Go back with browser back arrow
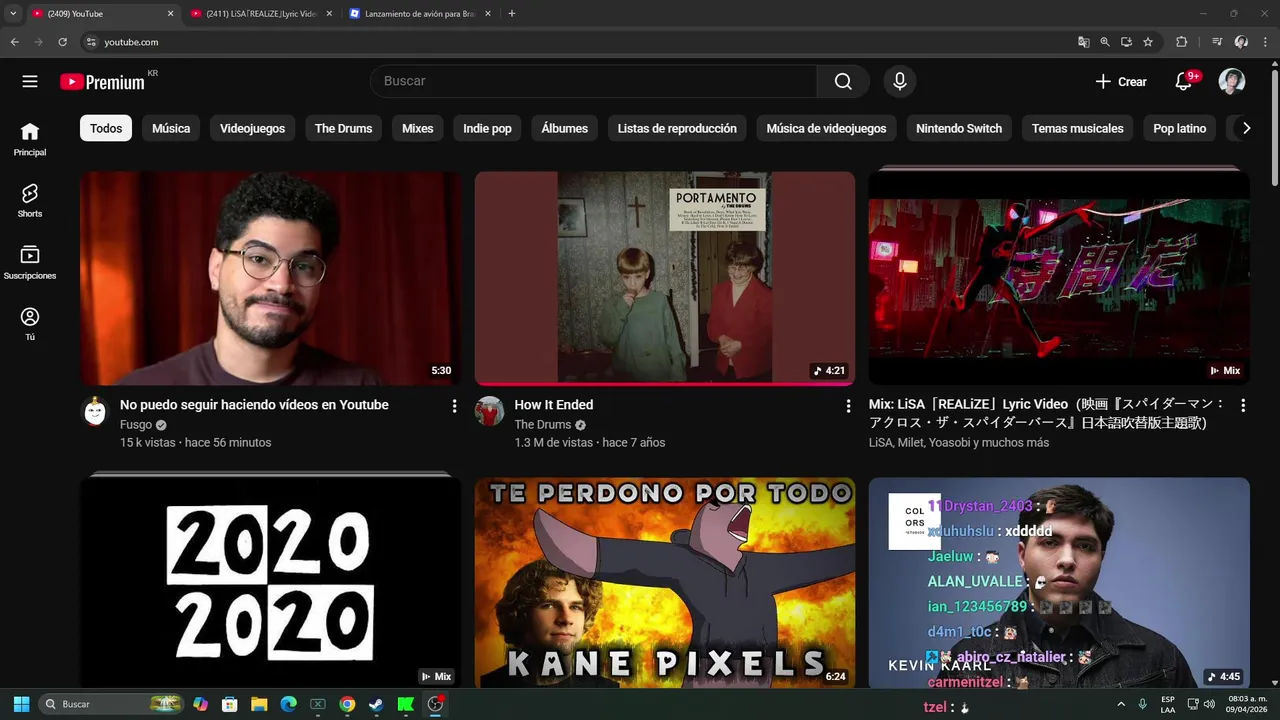1280x720 pixels. (x=14, y=42)
